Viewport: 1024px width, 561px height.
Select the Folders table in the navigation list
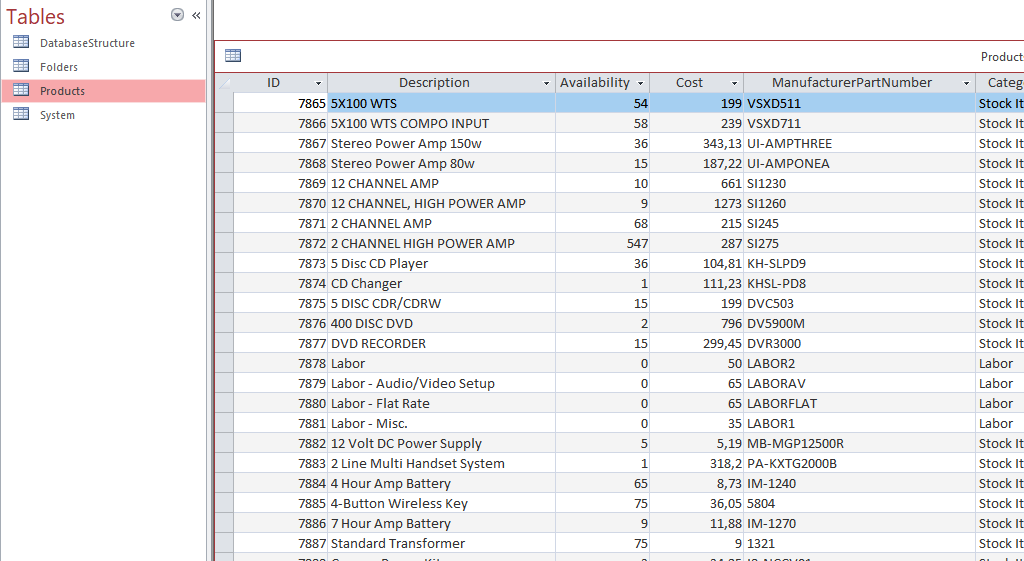click(59, 67)
